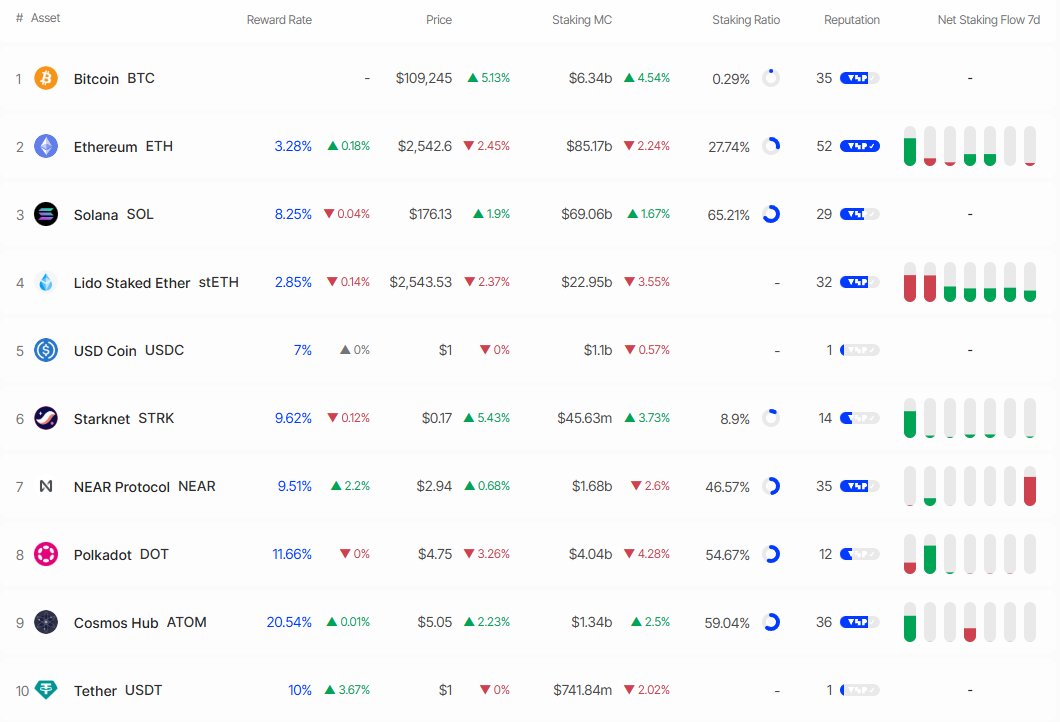Click Bitcoin's VSP reputation badge
This screenshot has height=722, width=1060.
(859, 78)
